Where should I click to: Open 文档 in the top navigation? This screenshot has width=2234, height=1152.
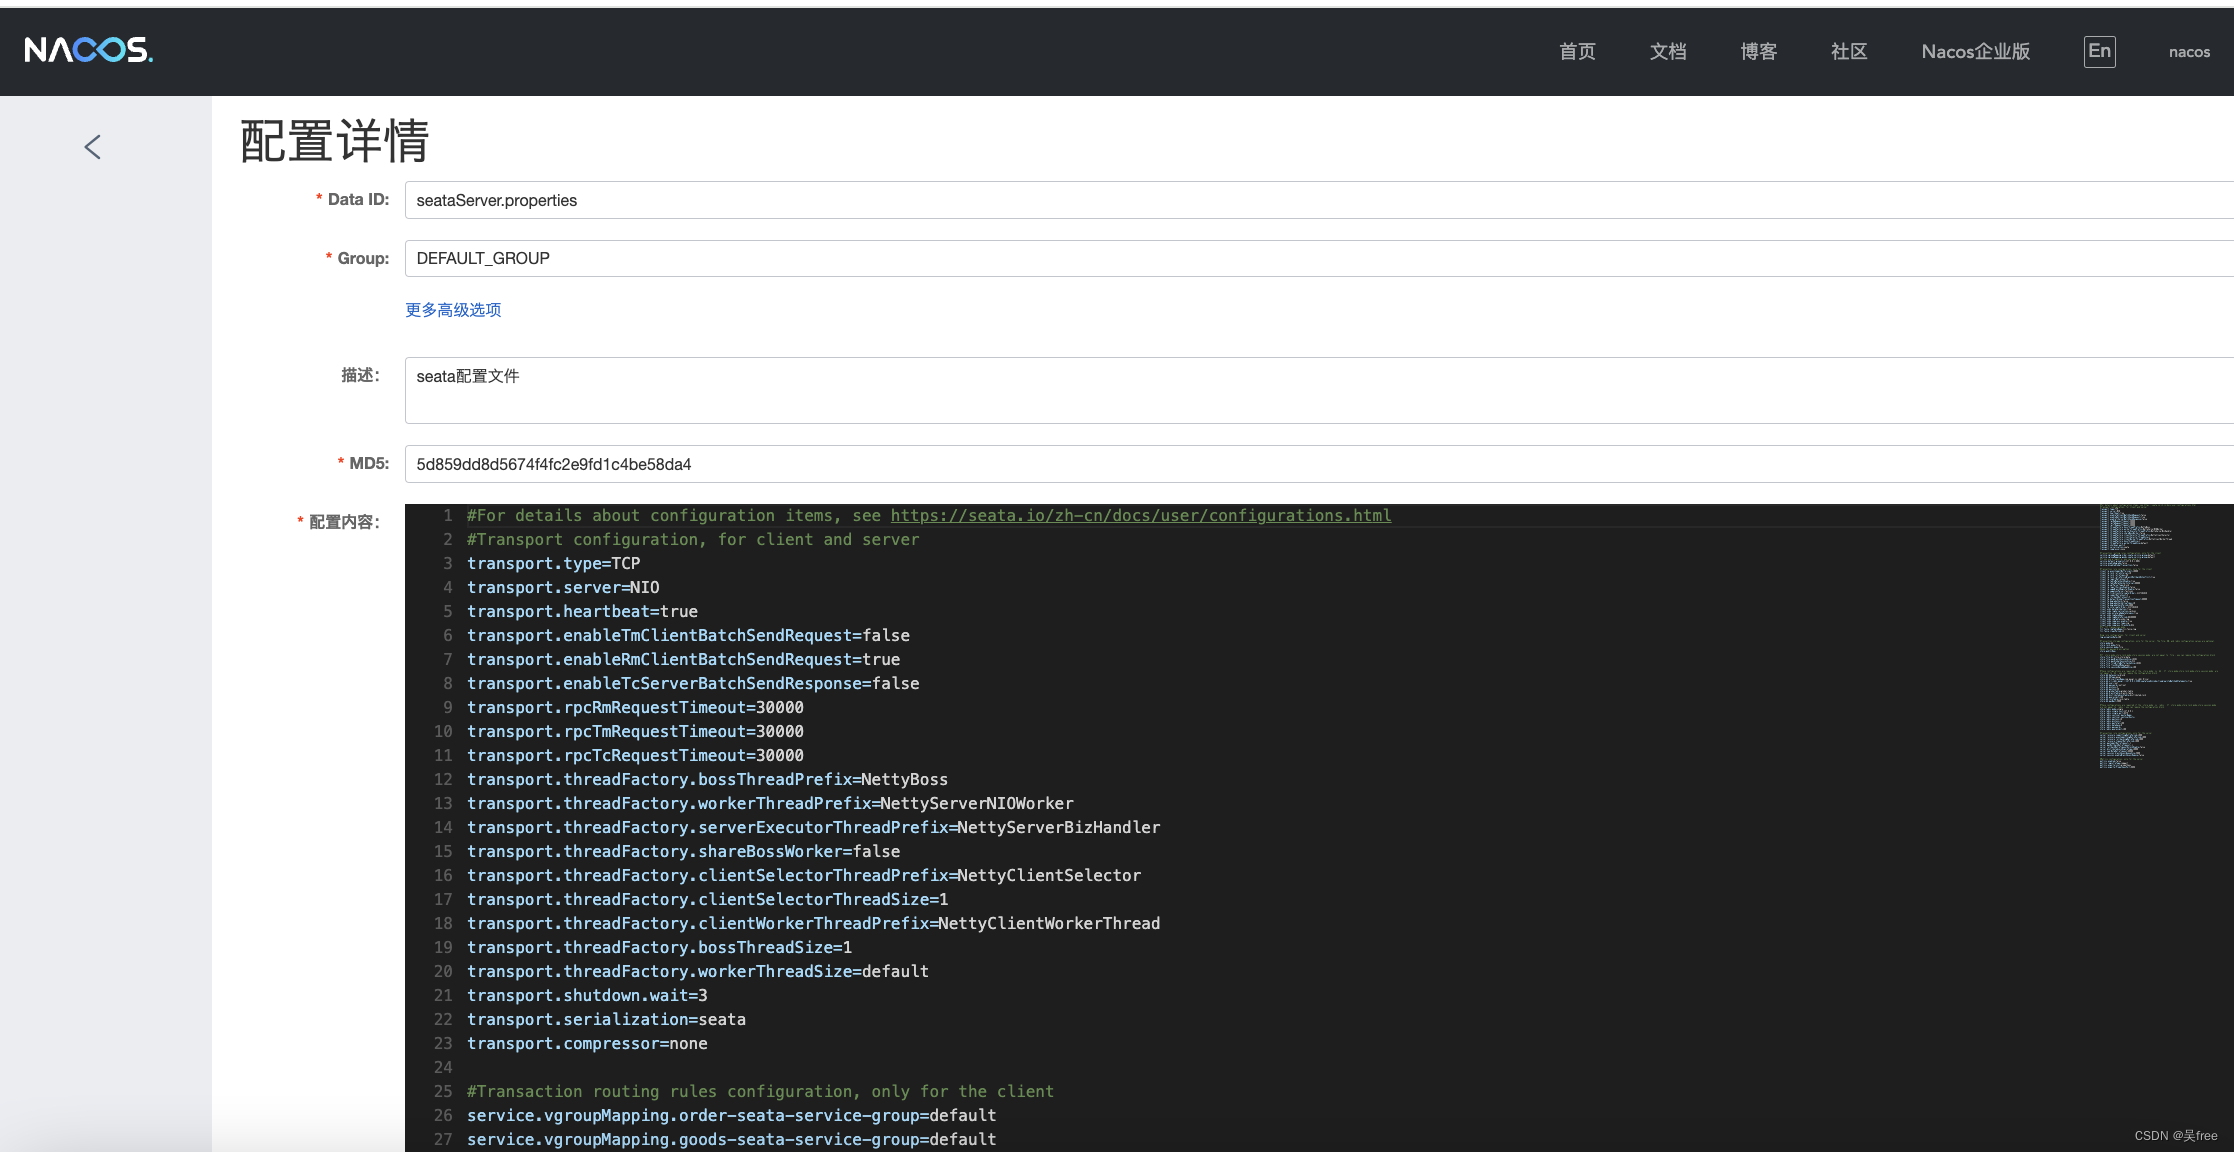point(1668,51)
